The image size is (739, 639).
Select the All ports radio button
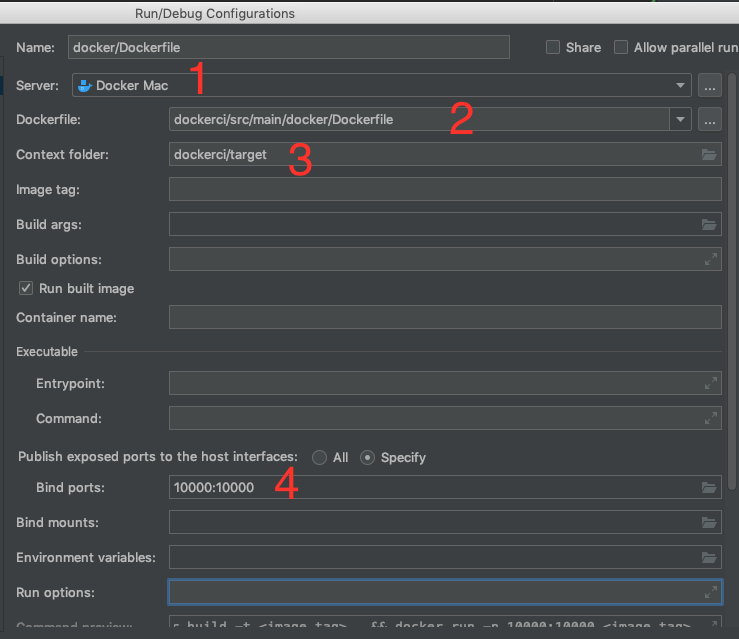point(320,457)
